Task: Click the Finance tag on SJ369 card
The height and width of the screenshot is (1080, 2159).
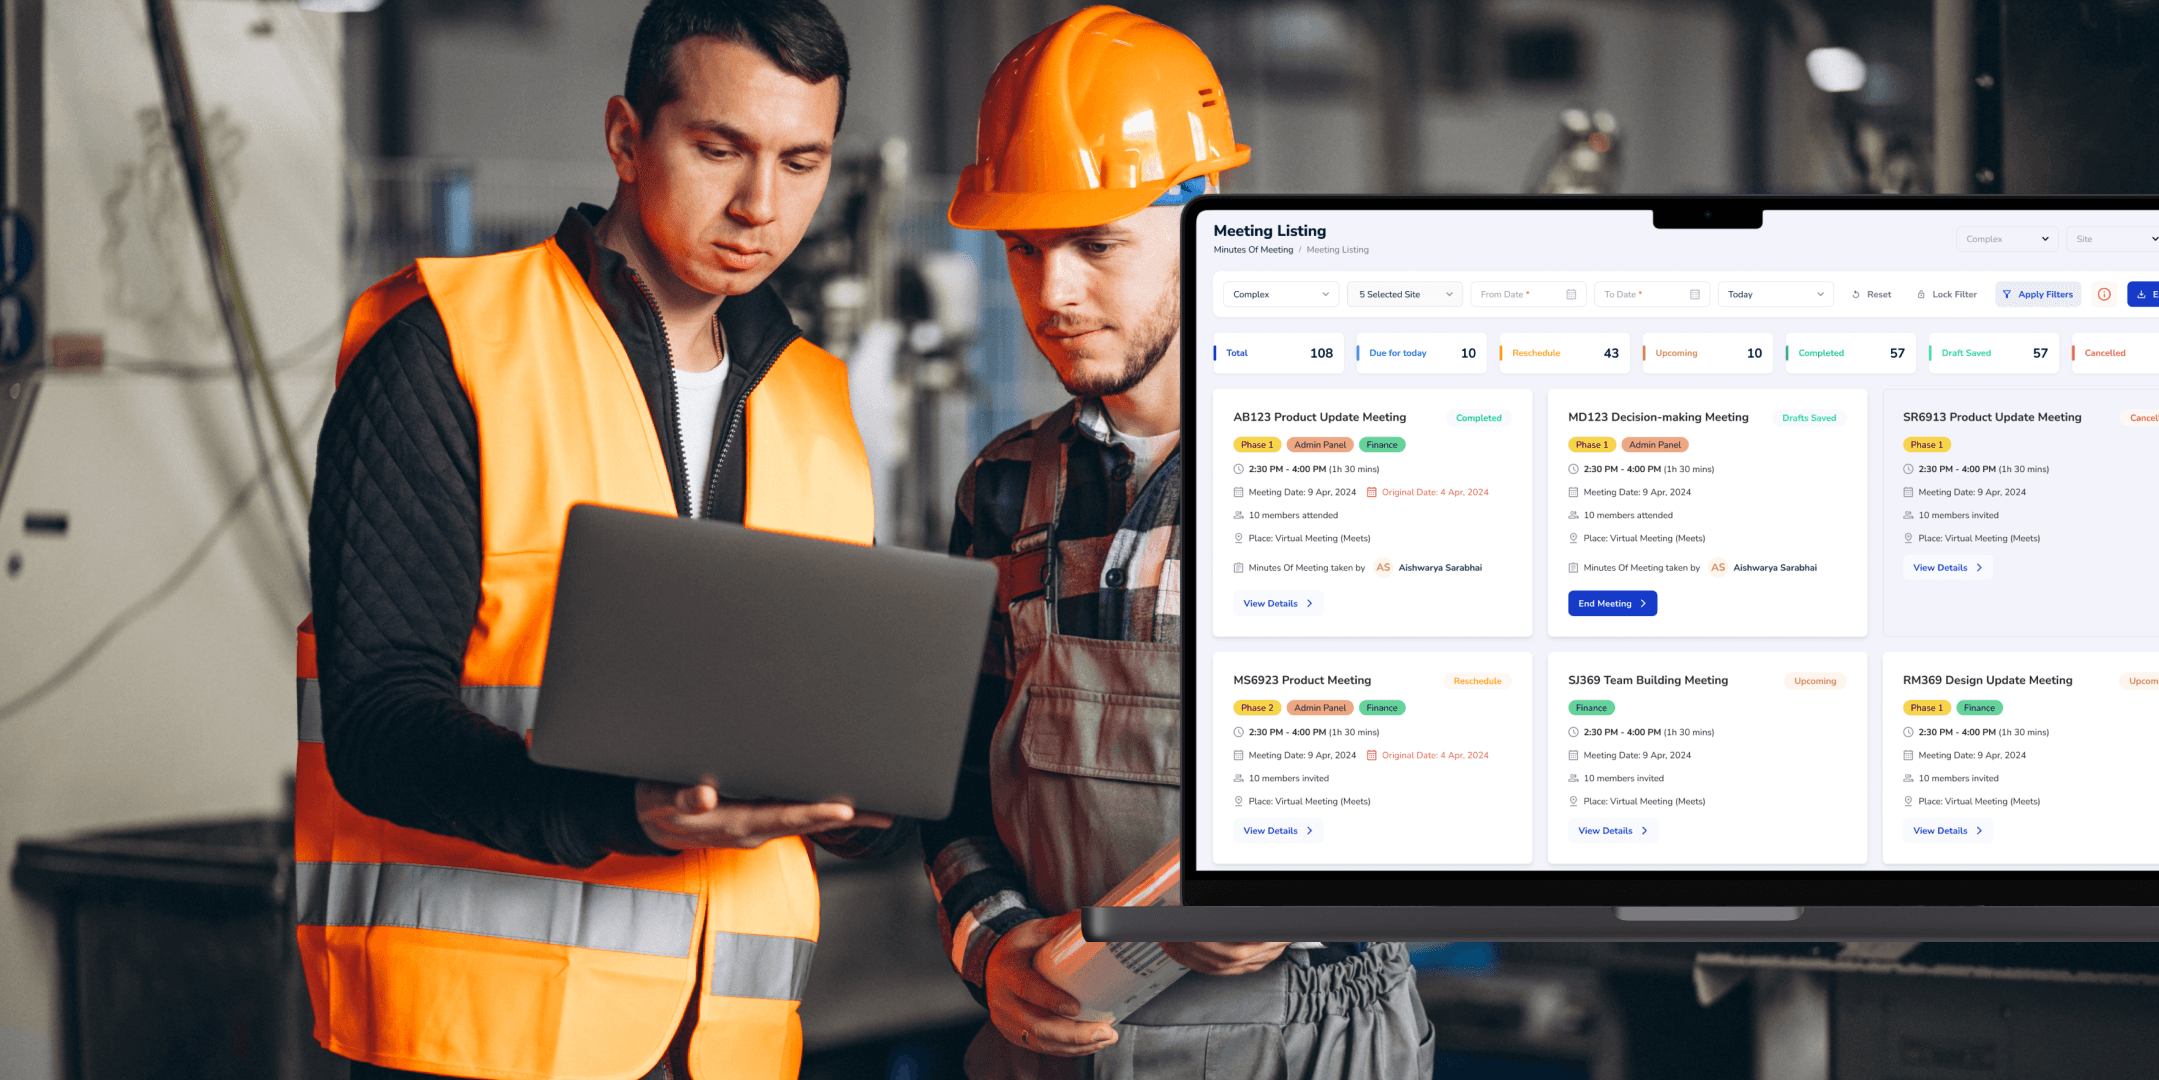Action: coord(1591,708)
